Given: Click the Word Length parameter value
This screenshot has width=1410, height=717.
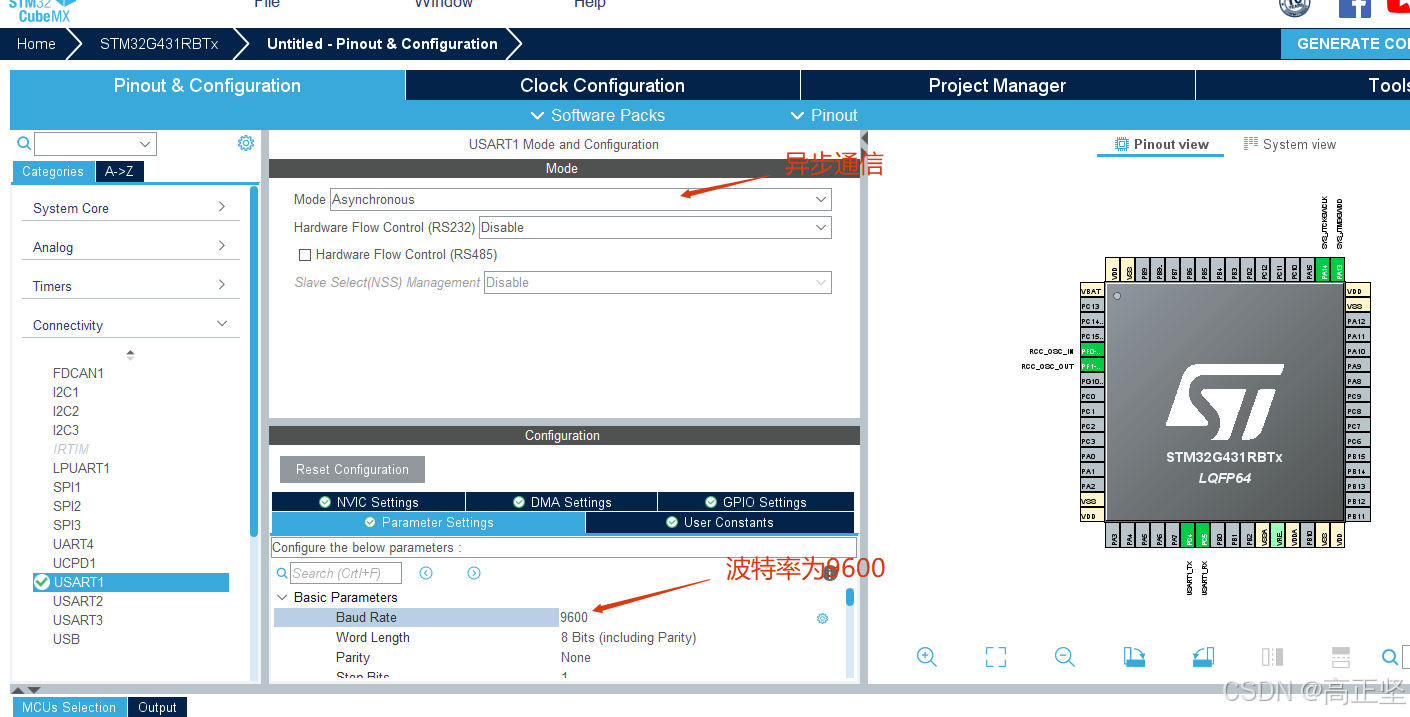Looking at the screenshot, I should tap(628, 637).
